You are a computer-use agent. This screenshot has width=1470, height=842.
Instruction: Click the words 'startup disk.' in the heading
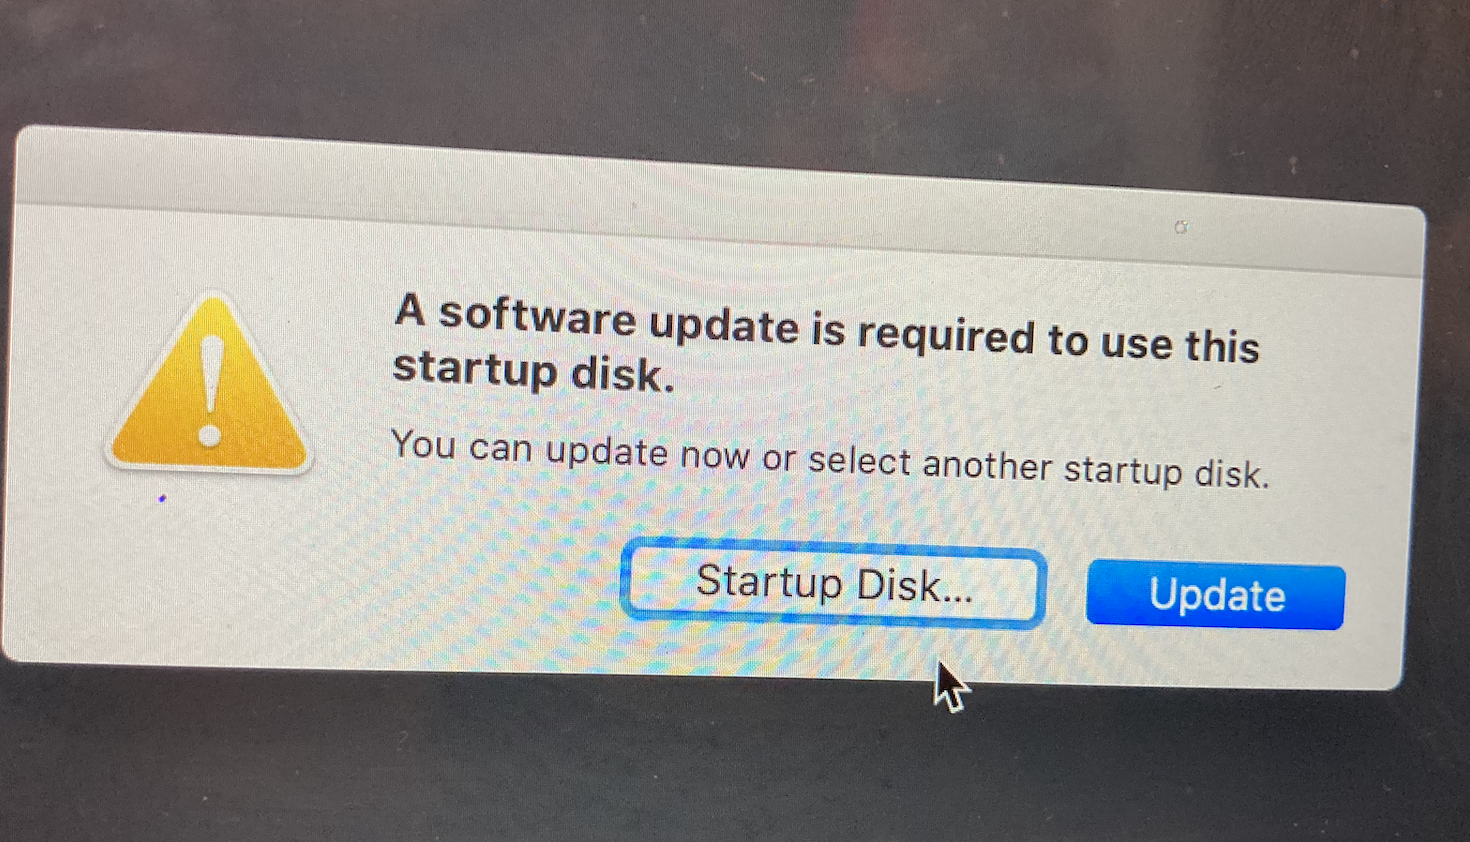533,371
